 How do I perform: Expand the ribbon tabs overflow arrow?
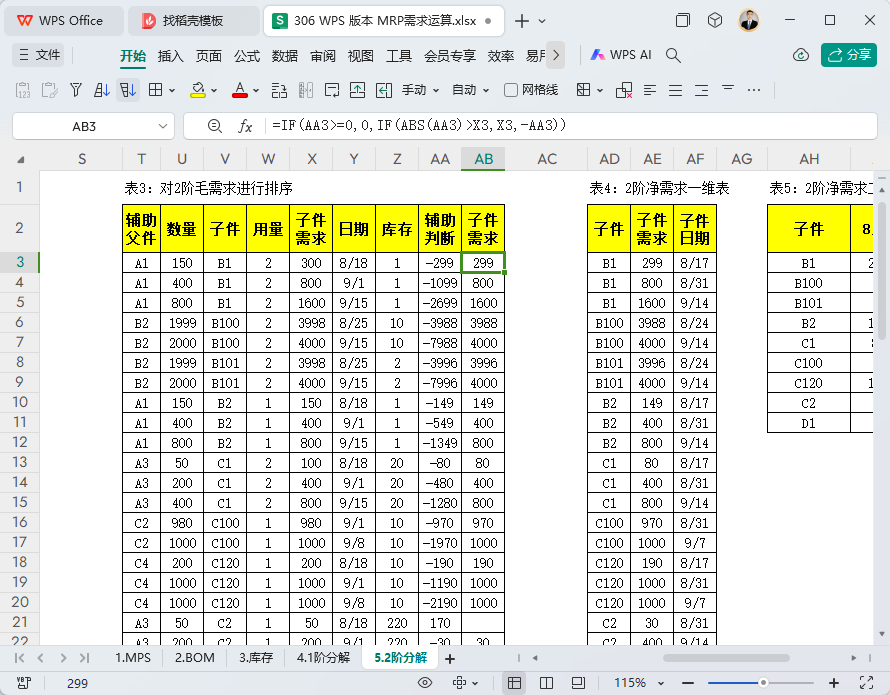[x=556, y=55]
